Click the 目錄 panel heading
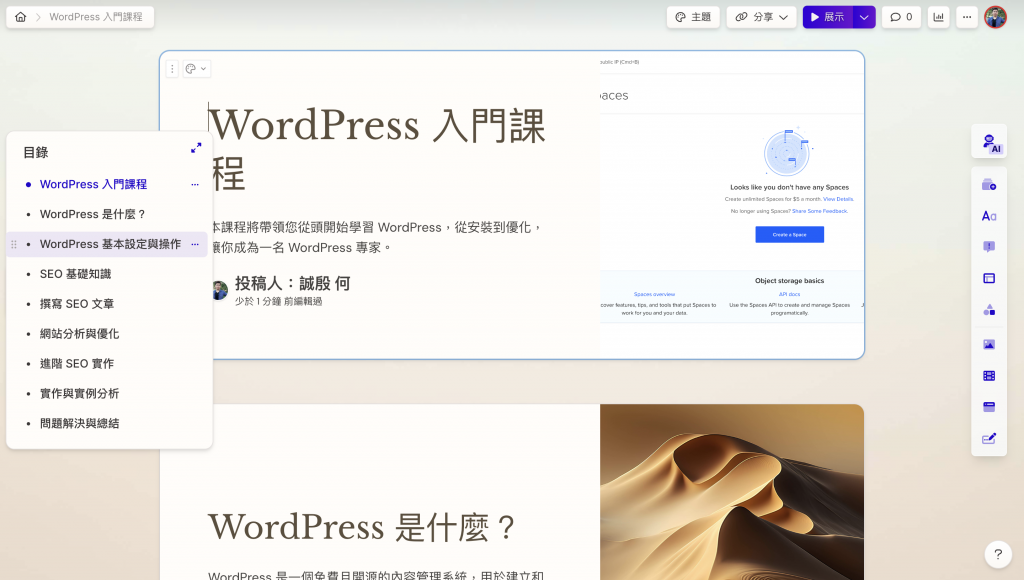 36,153
